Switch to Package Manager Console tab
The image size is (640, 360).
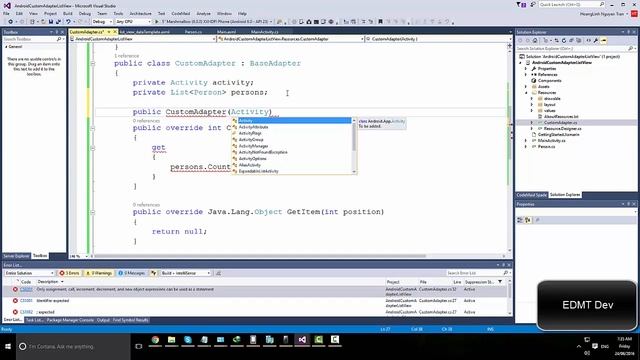70,320
